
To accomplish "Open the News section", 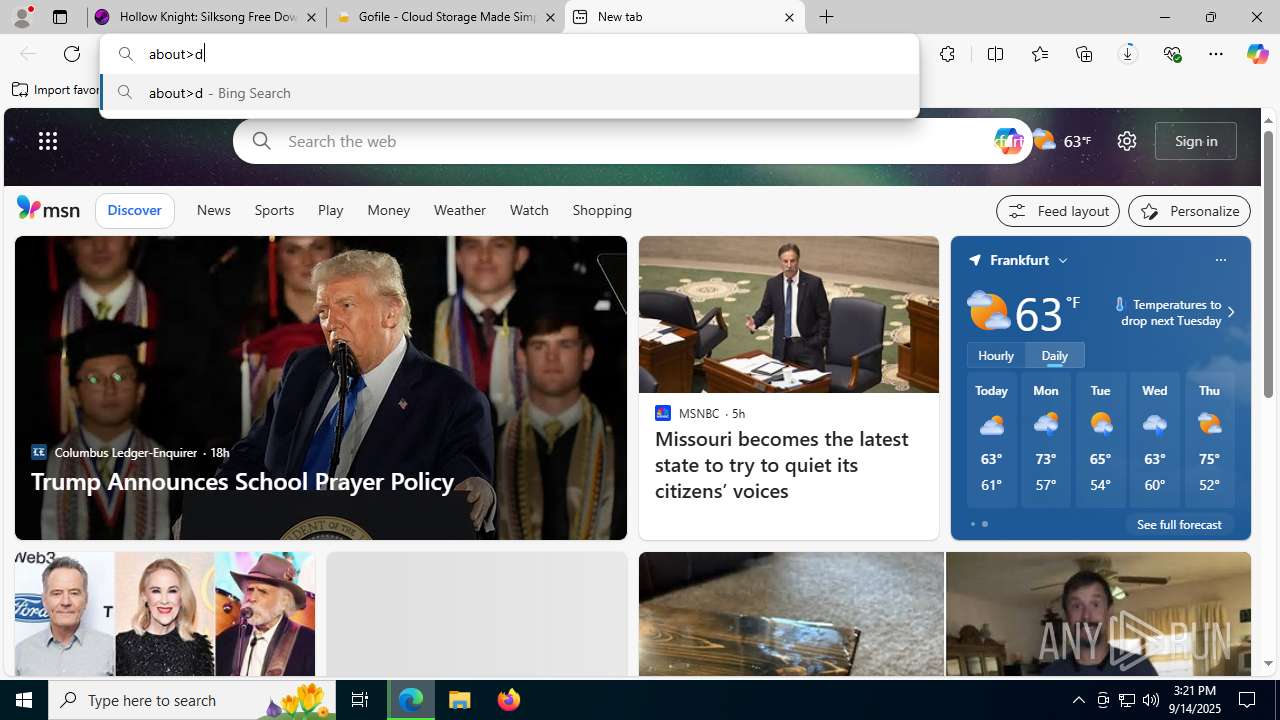I will click(x=213, y=210).
